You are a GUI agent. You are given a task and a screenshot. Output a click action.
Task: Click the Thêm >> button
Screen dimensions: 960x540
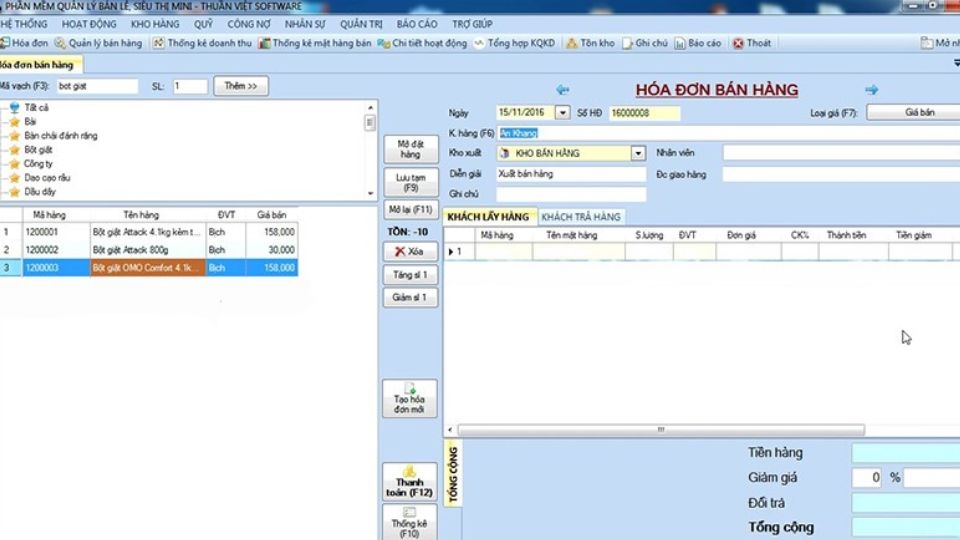tap(240, 87)
